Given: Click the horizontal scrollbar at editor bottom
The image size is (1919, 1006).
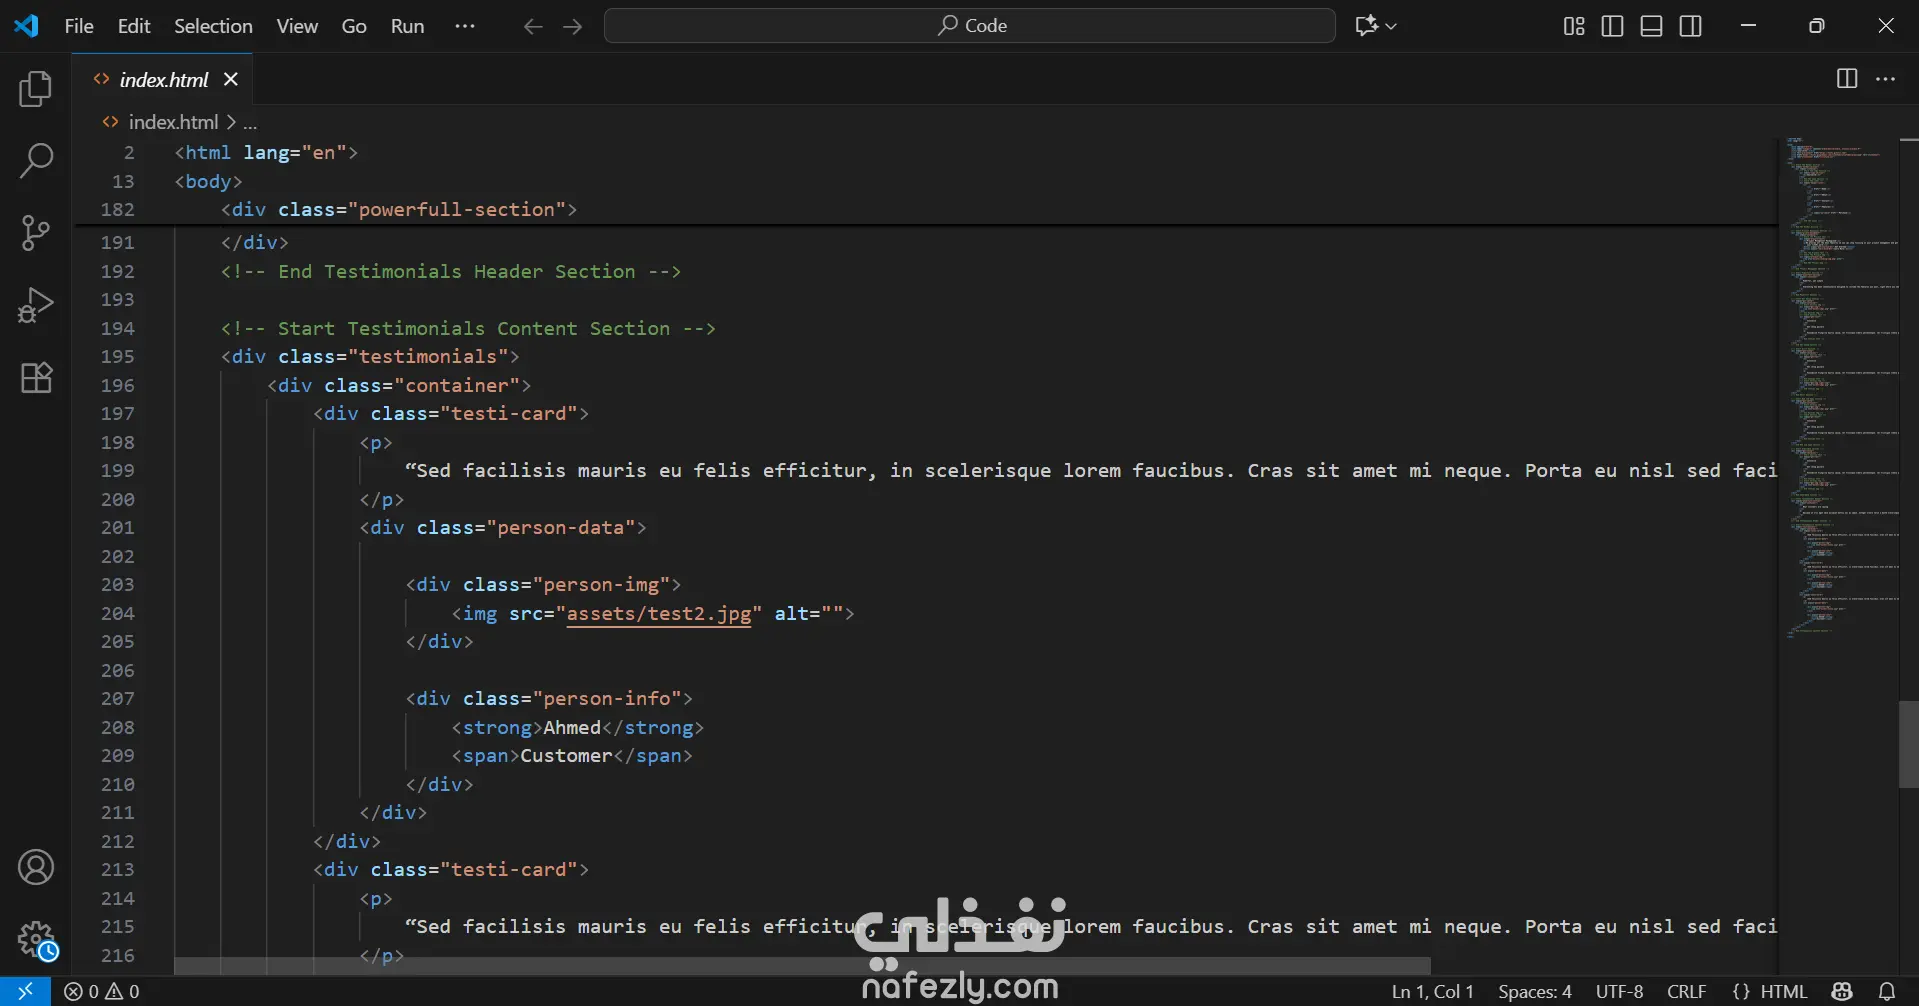Looking at the screenshot, I should click(802, 966).
